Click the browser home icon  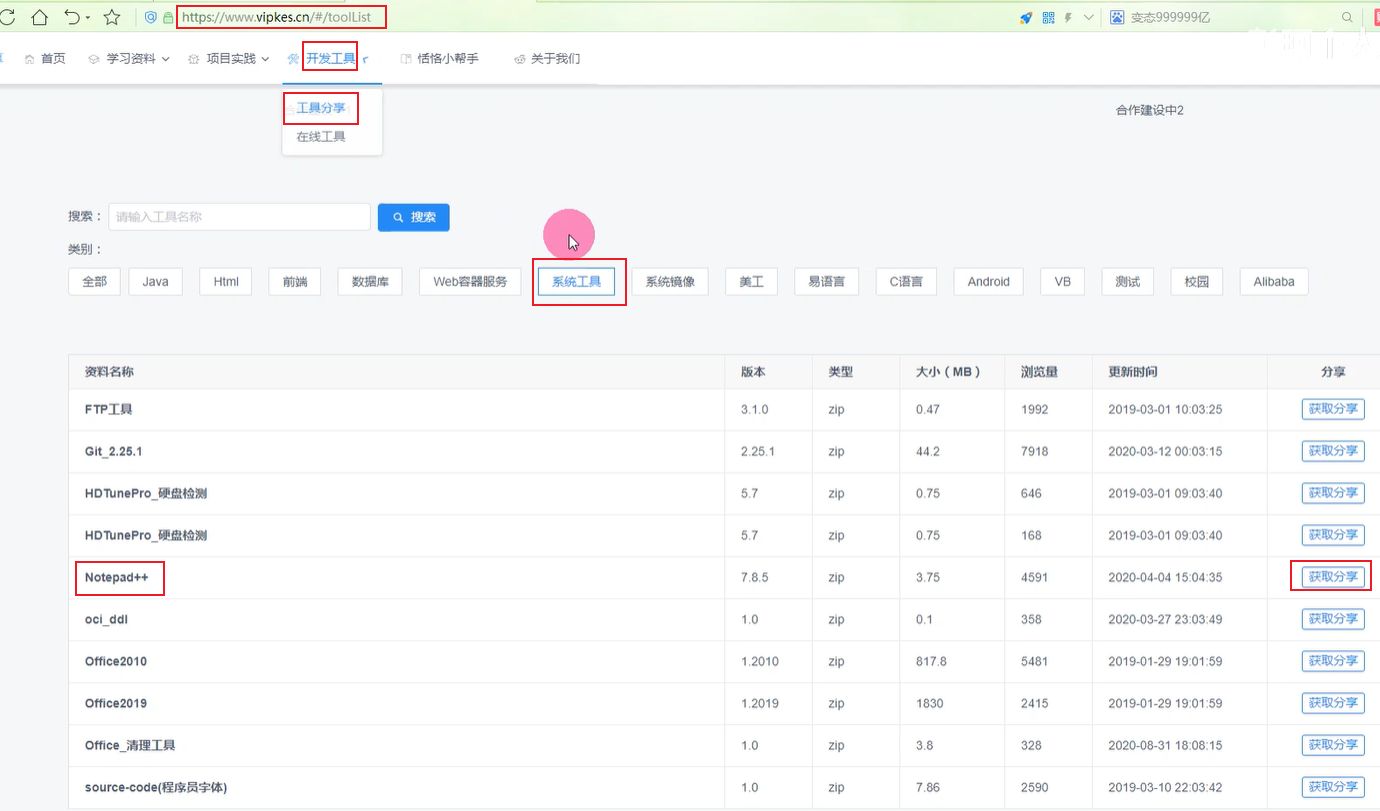click(40, 17)
